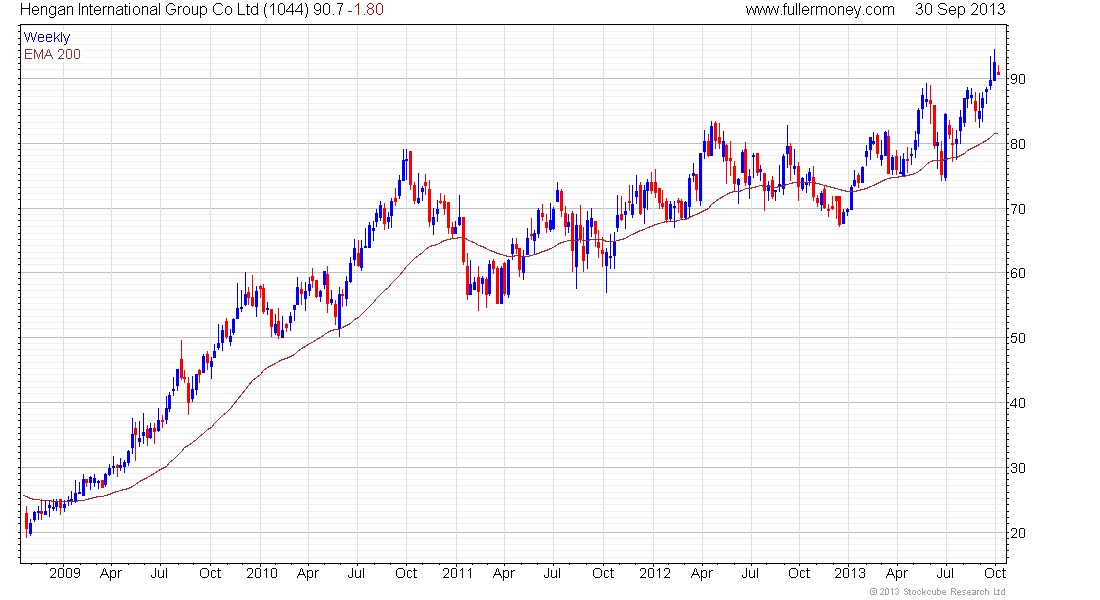The height and width of the screenshot is (600, 1100).
Task: Click the 20 price axis label
Action: coord(1017,533)
